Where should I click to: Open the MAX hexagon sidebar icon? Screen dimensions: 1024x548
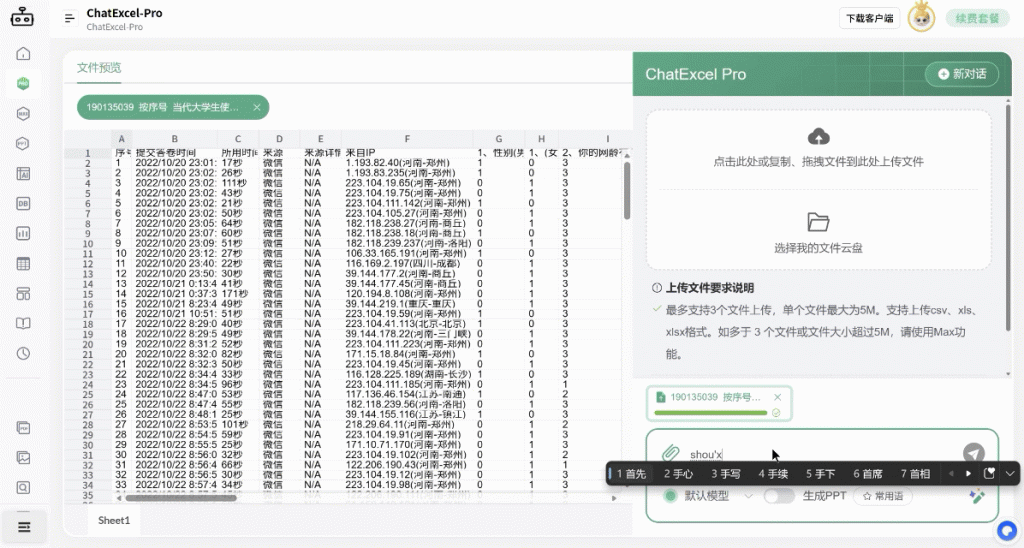pos(23,114)
